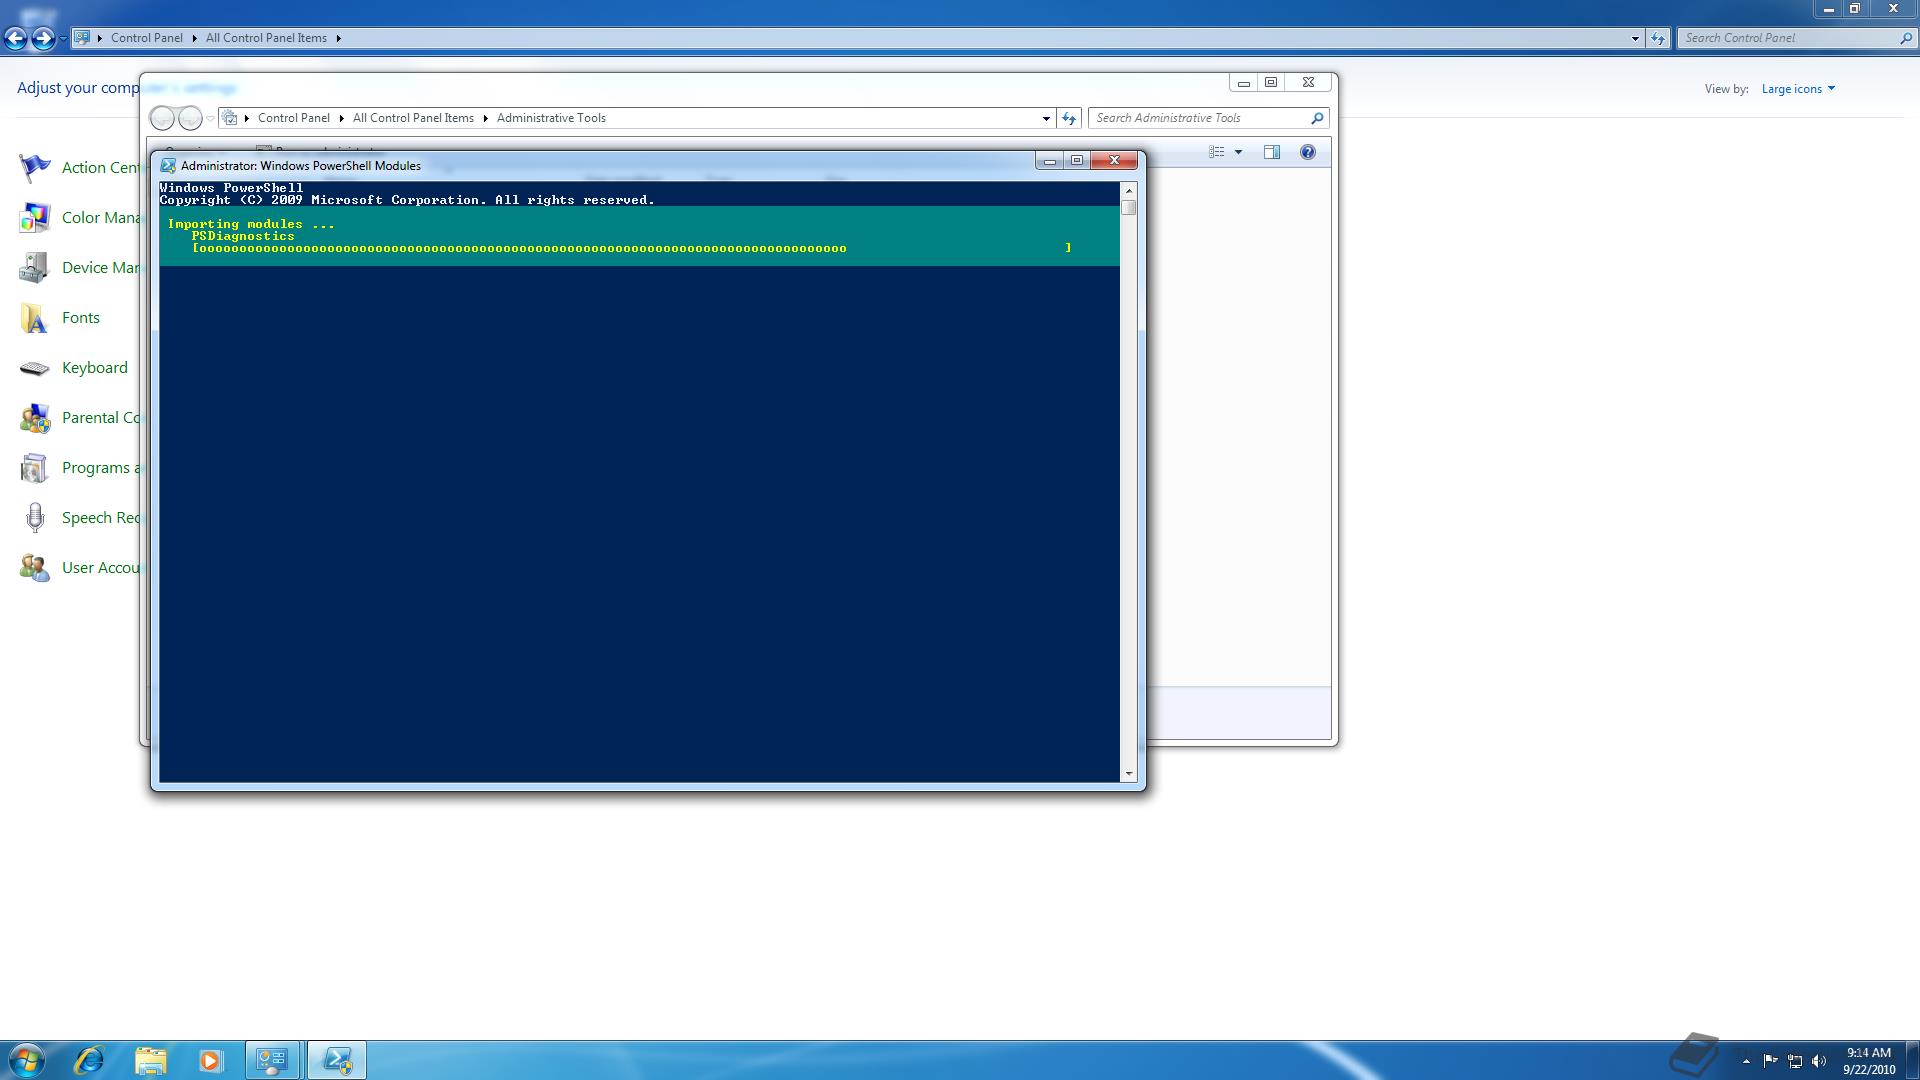Expand arrow before Administrative Tools breadcrumb
Viewport: 1920px width, 1080px height.
pos(486,118)
